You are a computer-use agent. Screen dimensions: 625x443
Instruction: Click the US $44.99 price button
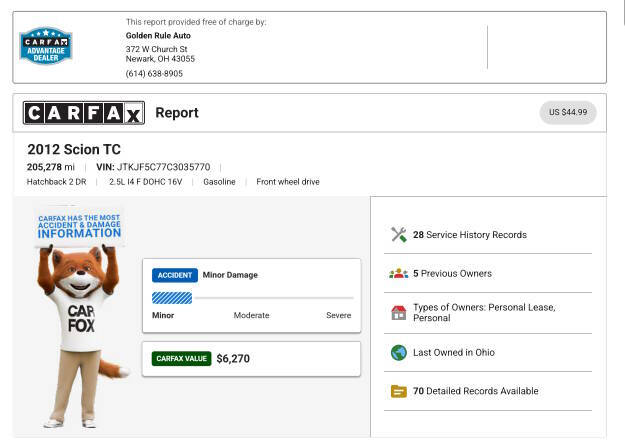click(568, 112)
